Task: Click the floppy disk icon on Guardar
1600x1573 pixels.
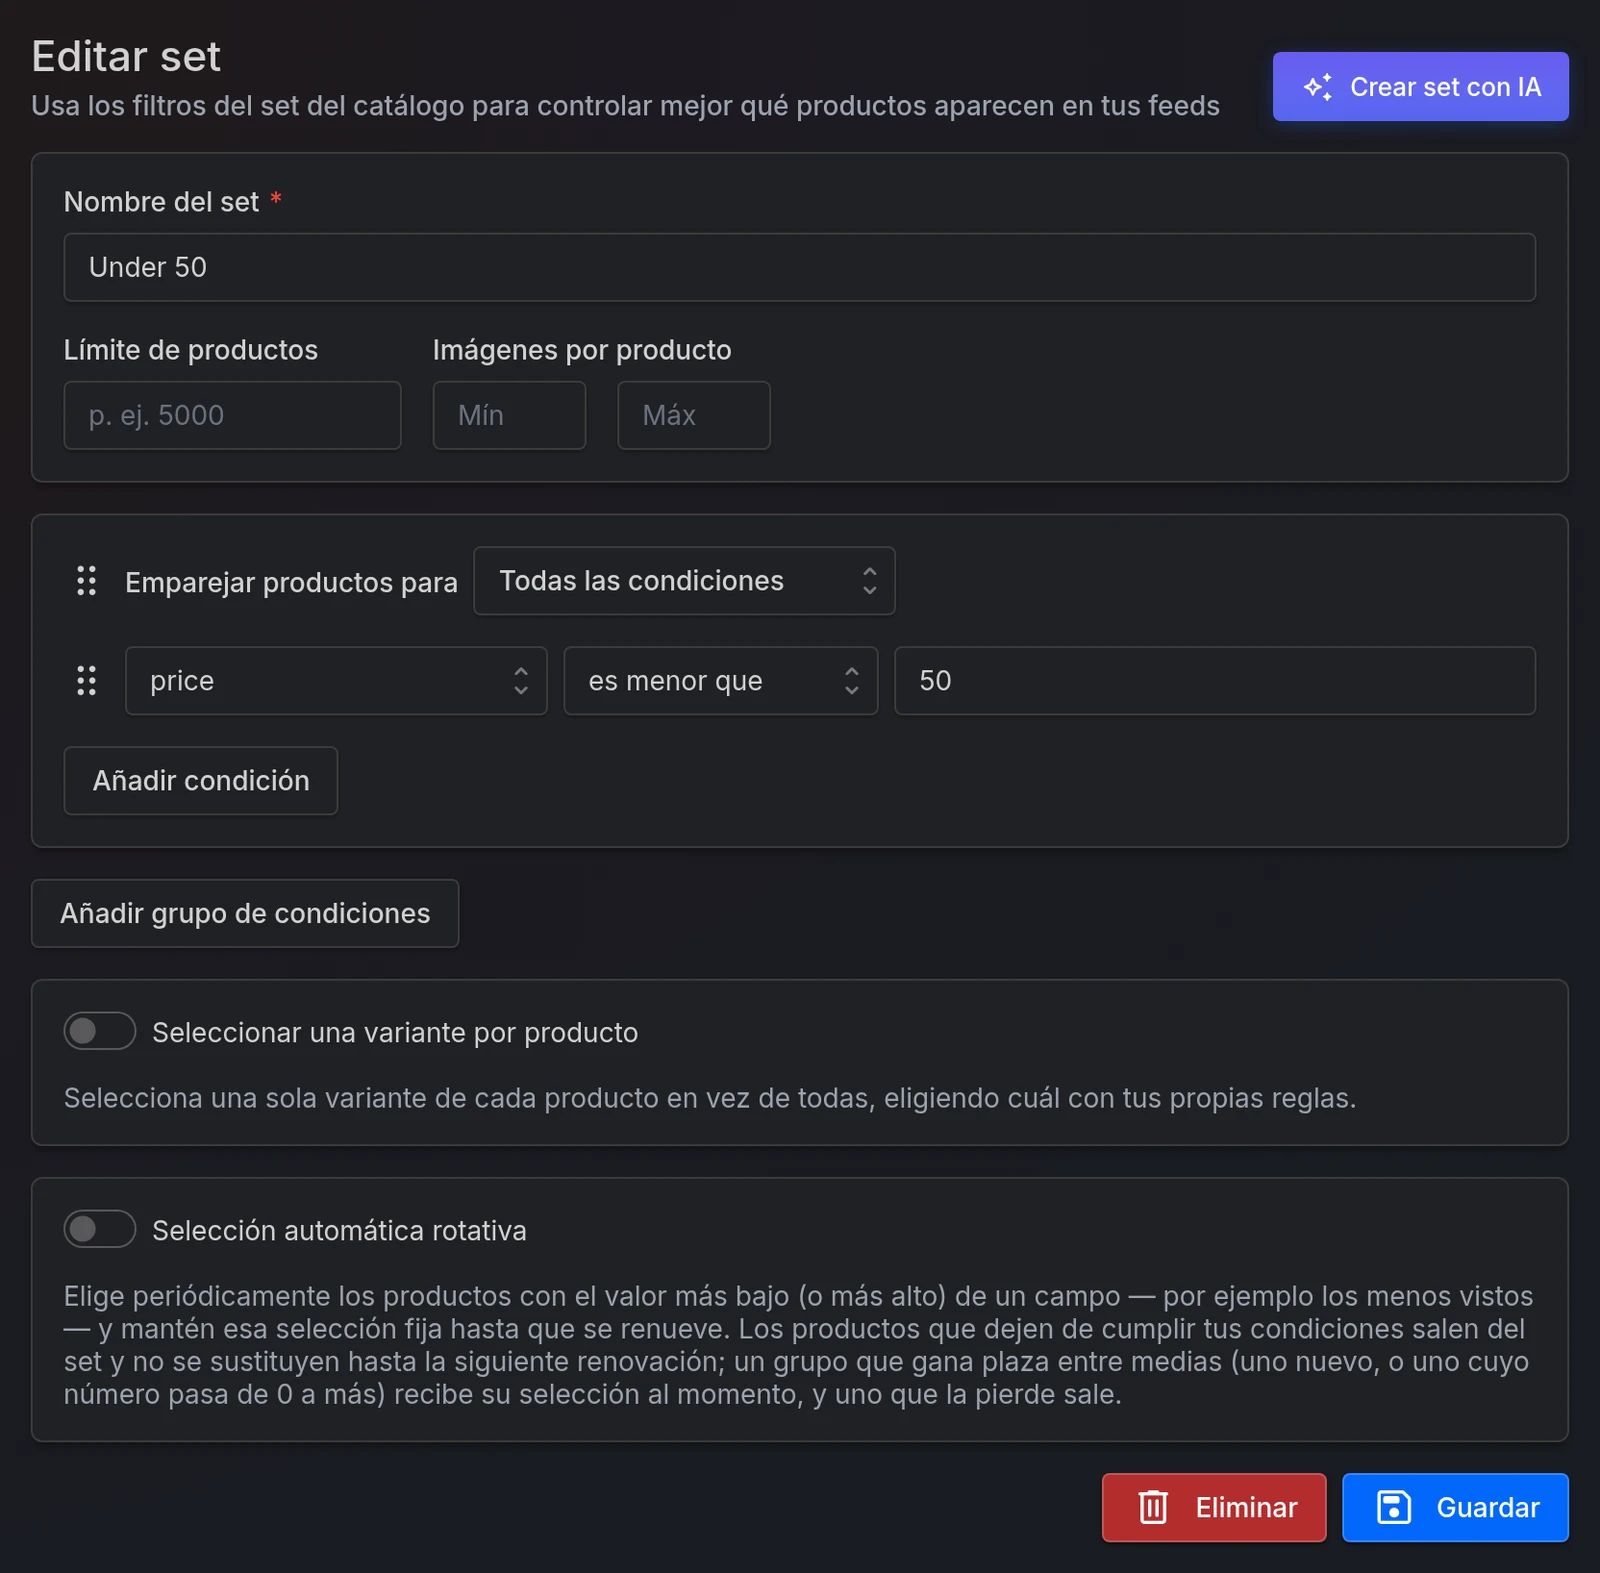Action: click(x=1394, y=1507)
